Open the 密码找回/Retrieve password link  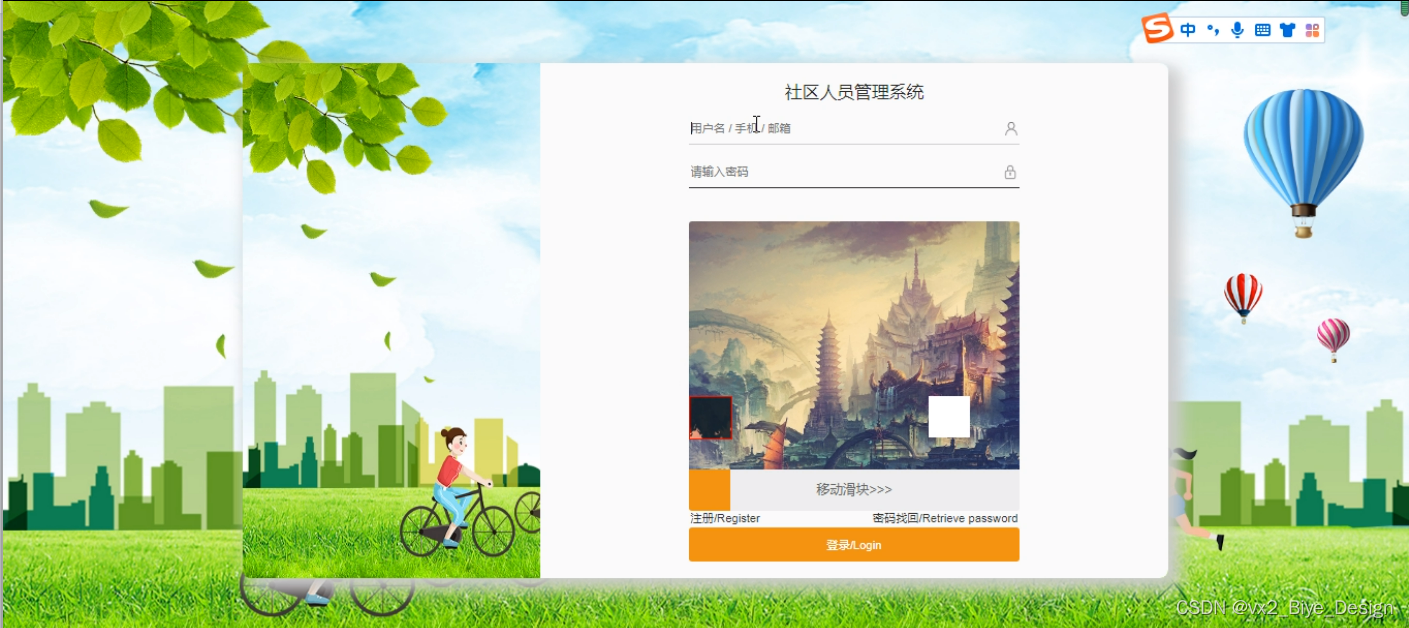click(x=945, y=518)
